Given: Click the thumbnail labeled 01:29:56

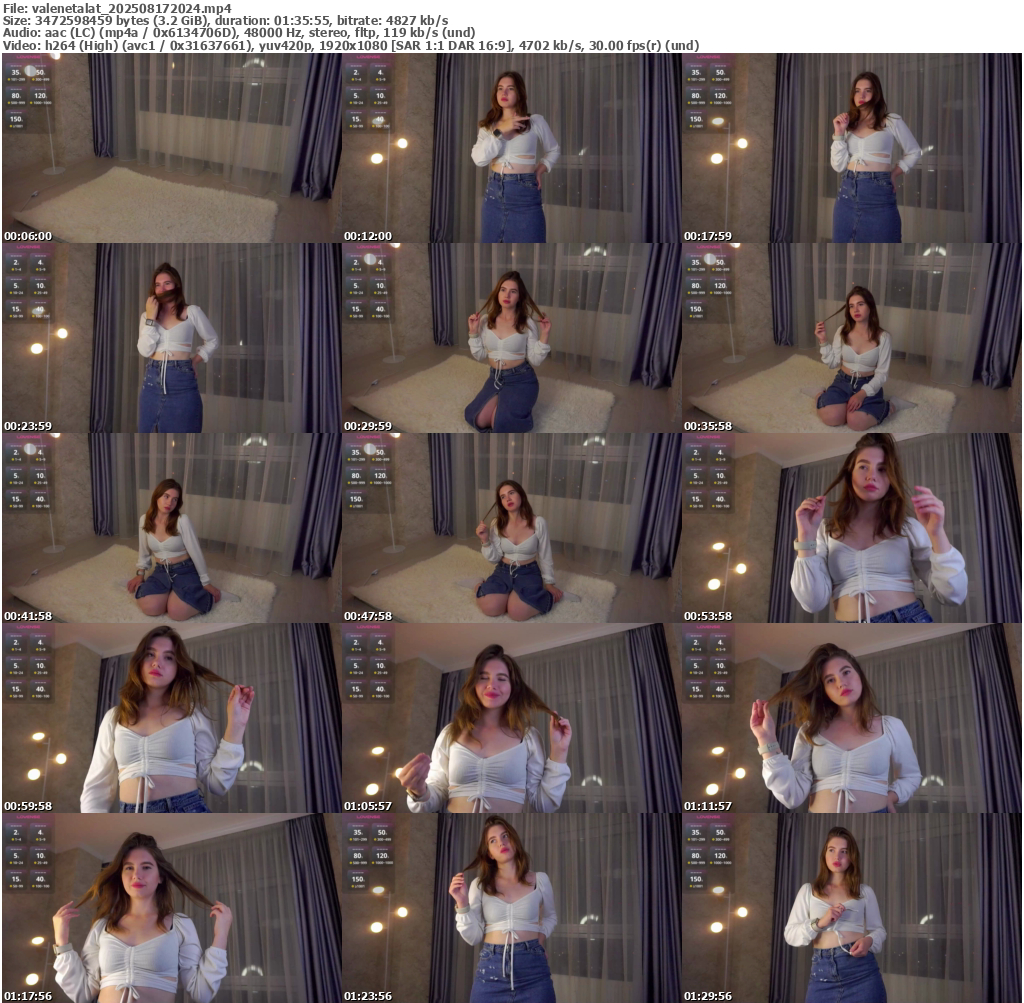Looking at the screenshot, I should coord(852,908).
